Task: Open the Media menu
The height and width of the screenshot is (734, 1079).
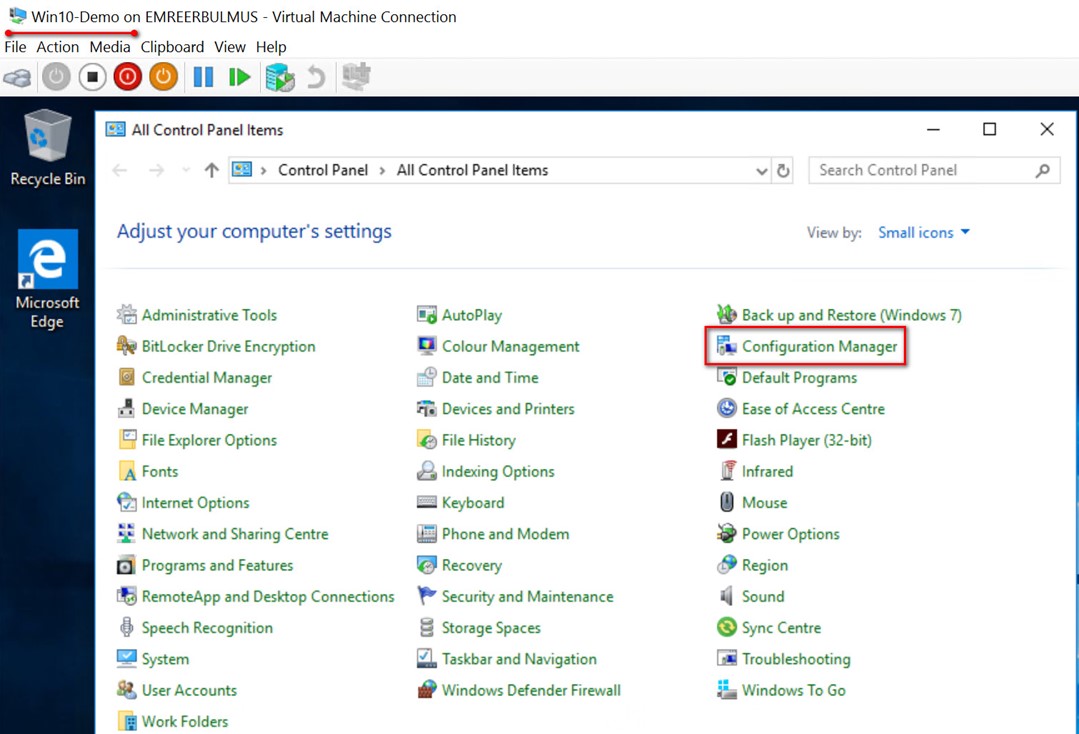Action: 110,47
